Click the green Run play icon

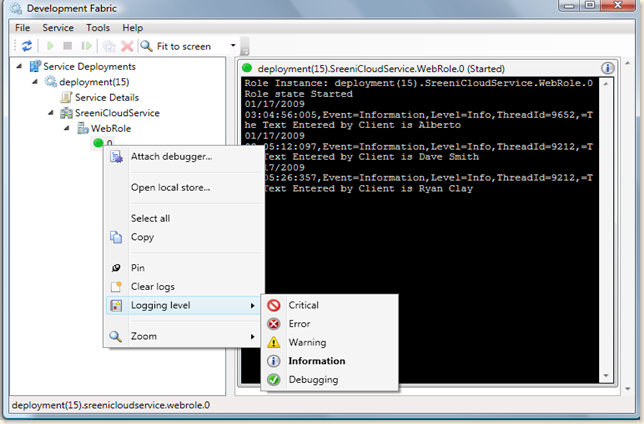coord(50,46)
